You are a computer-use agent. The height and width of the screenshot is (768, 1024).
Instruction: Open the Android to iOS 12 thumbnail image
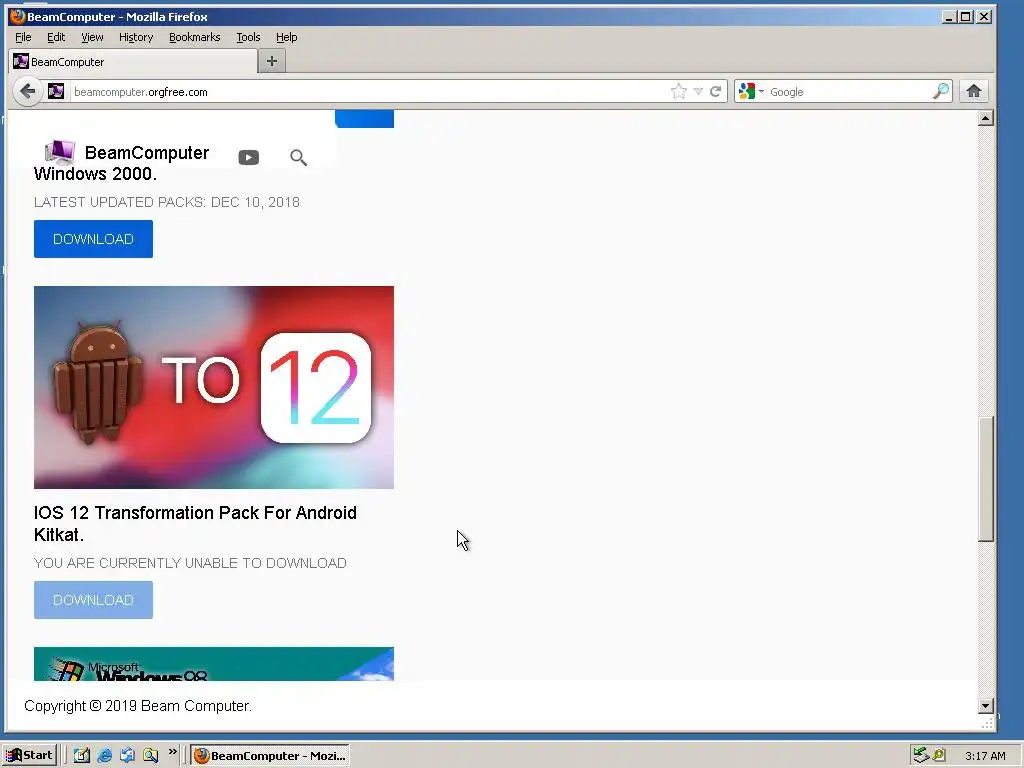tap(214, 387)
